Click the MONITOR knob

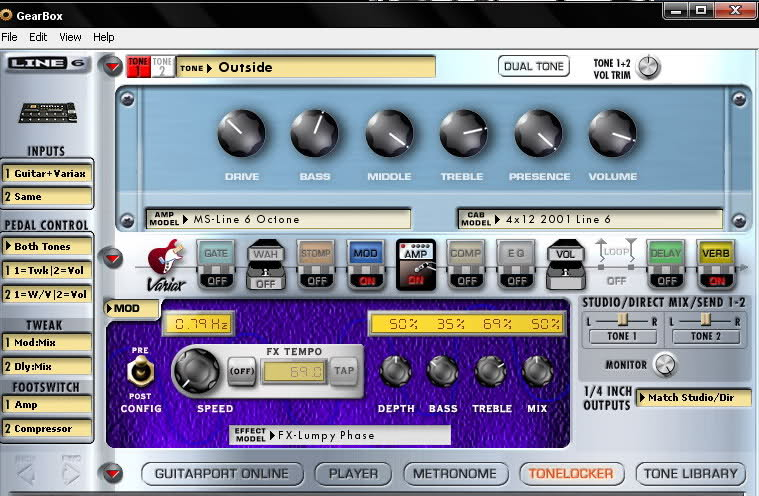664,366
